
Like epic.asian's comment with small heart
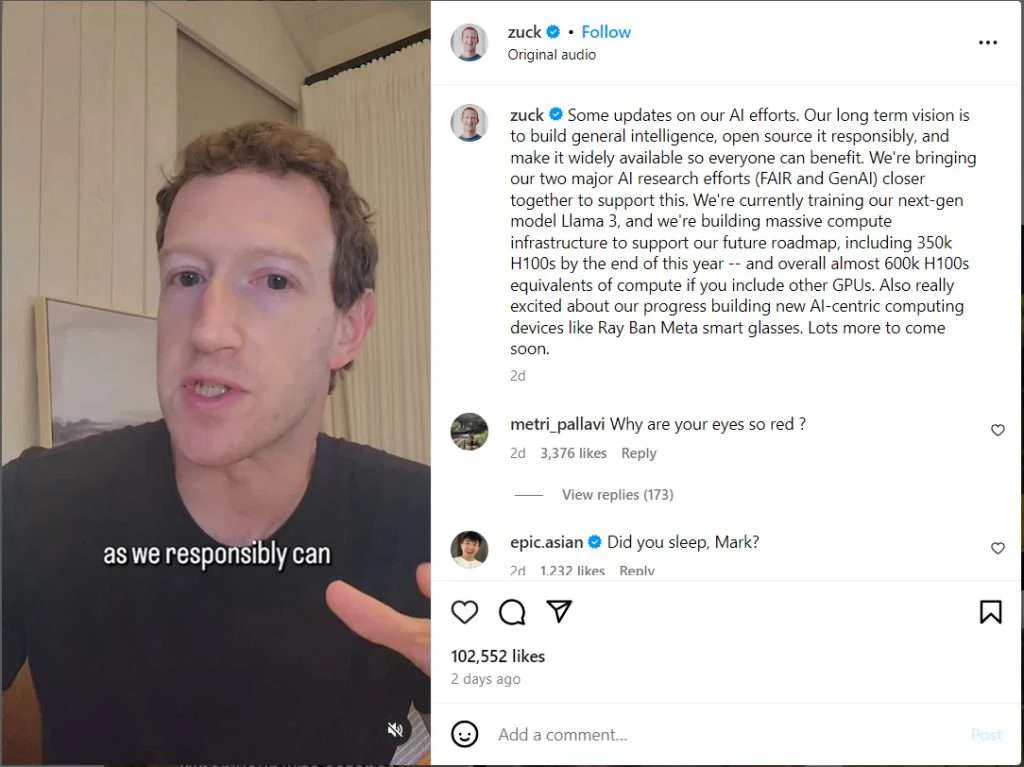(997, 548)
